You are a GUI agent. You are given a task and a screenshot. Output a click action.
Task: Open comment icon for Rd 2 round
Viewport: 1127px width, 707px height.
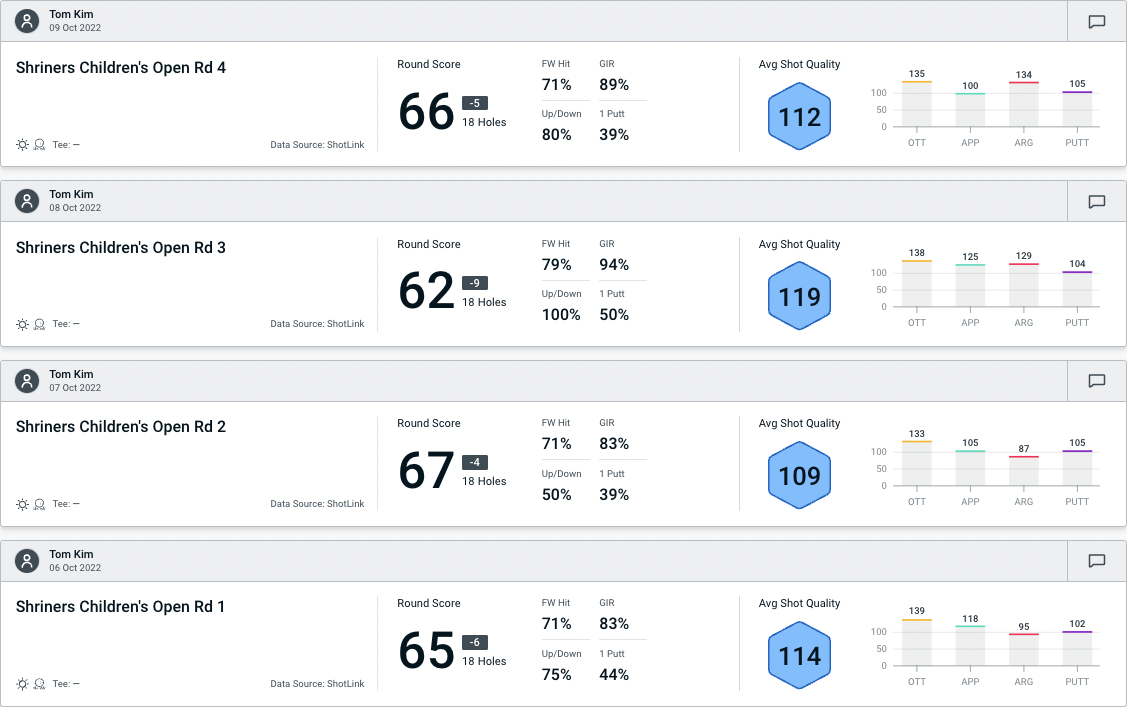coord(1096,381)
